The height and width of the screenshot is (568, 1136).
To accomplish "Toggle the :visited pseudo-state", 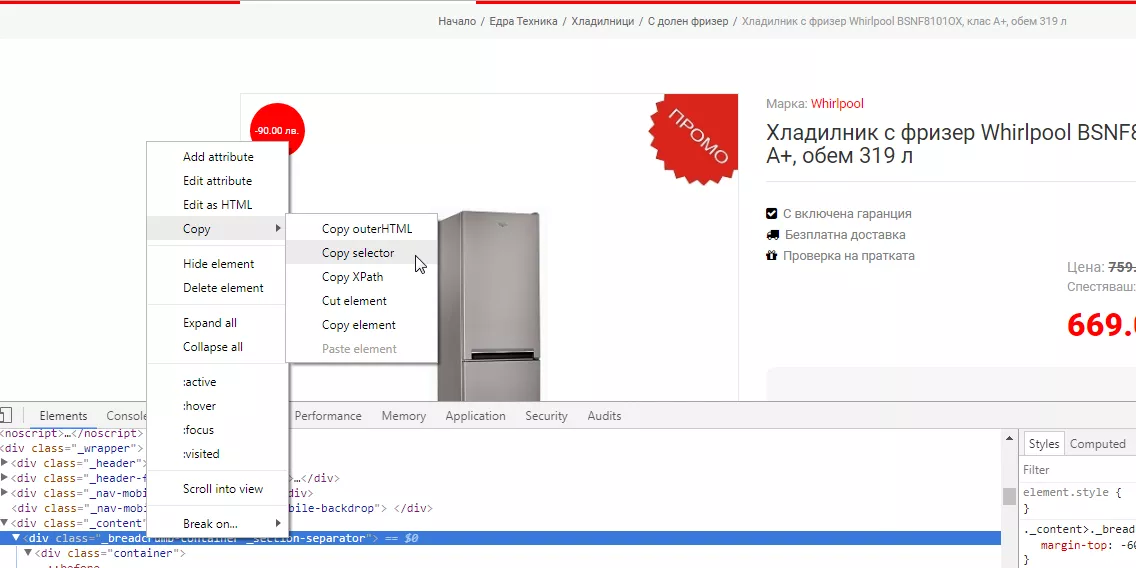I will pyautogui.click(x=217, y=454).
